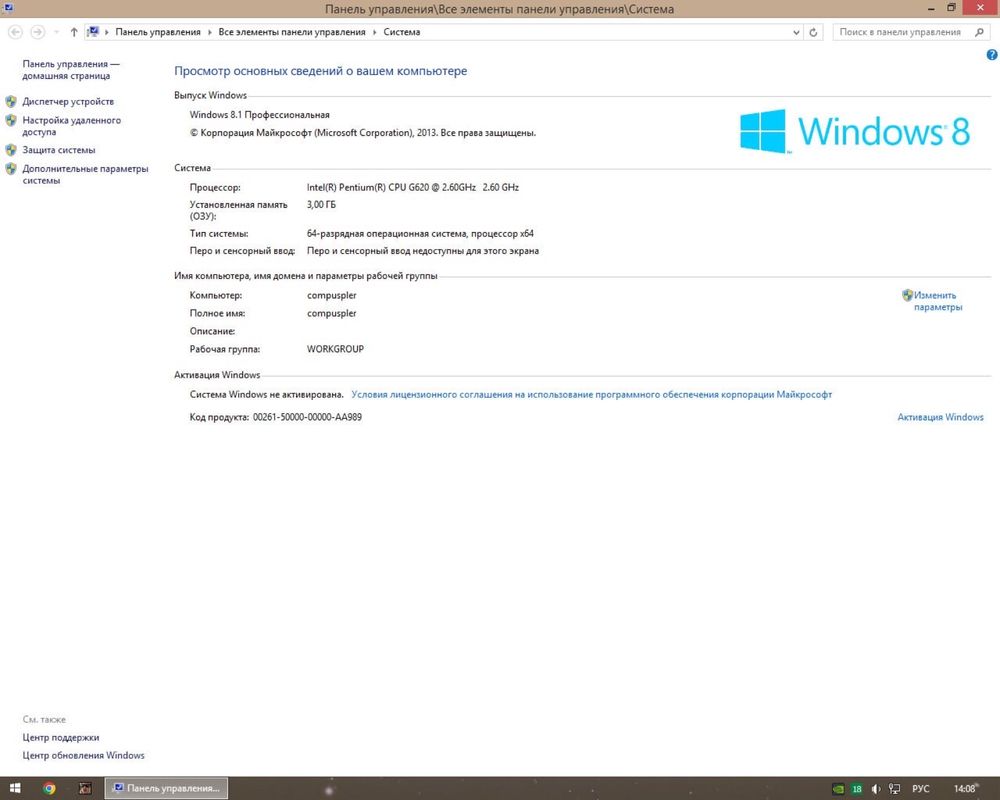The height and width of the screenshot is (800, 1000).
Task: Open 'Диспетчер устройств'
Action: click(x=68, y=101)
